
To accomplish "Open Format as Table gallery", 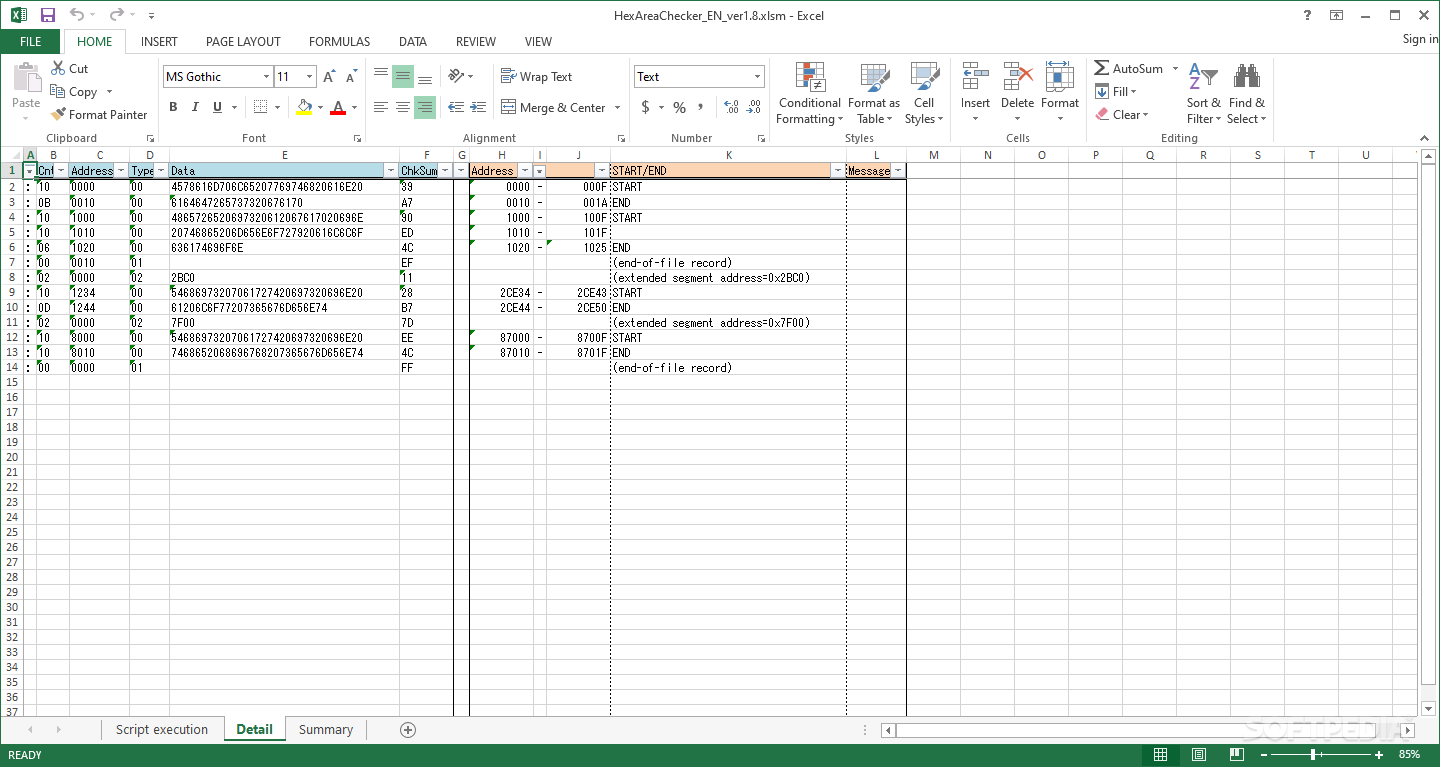I will click(874, 94).
